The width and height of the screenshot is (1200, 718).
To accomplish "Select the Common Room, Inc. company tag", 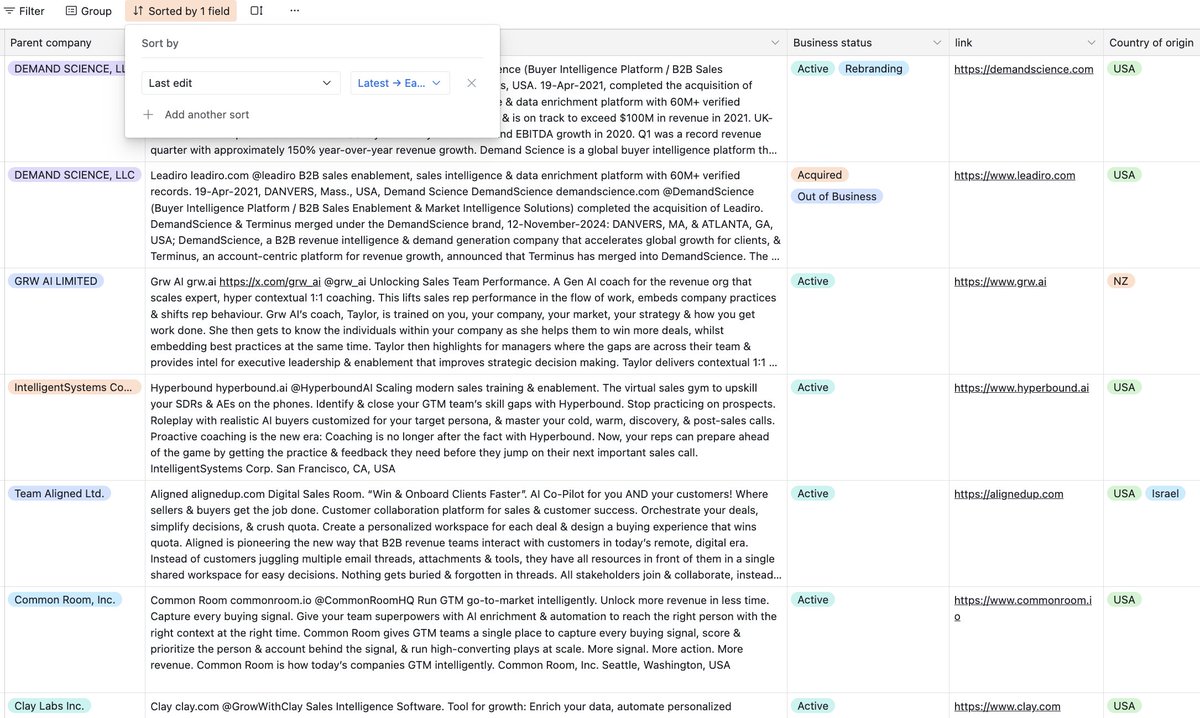I will tap(65, 599).
